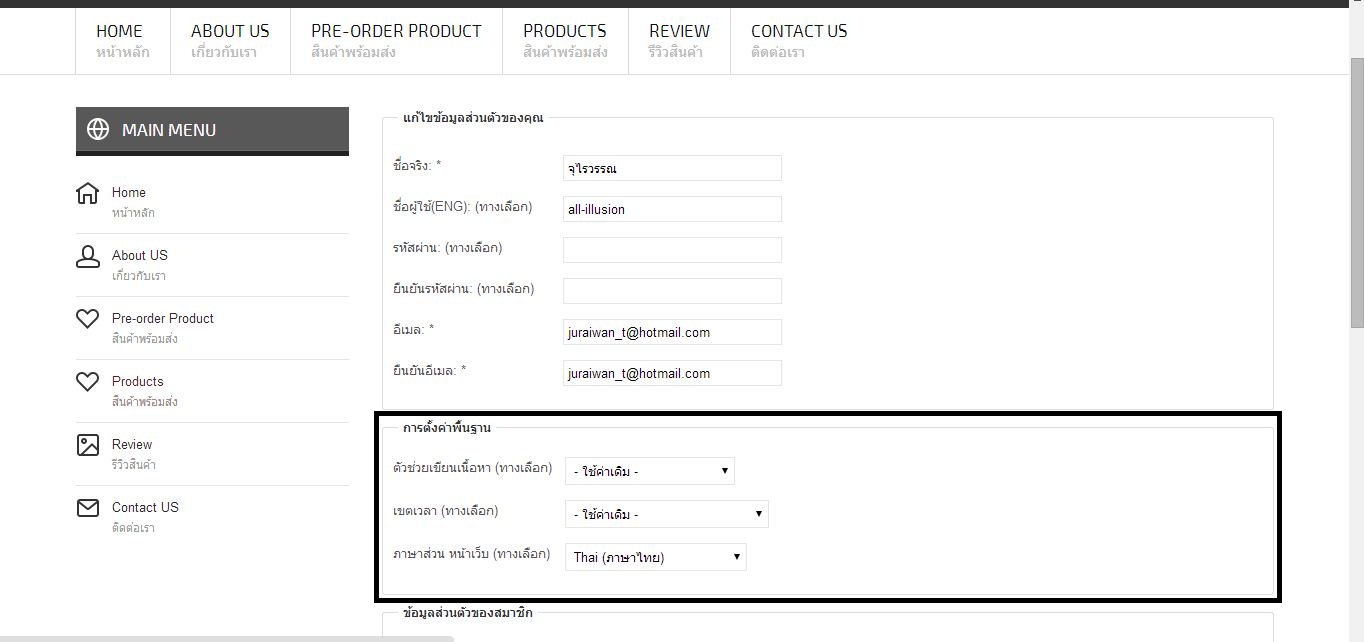This screenshot has width=1364, height=642.
Task: Click the แก้ไขข้อมูลส่วนตัวของคุณ section heading
Action: 473,118
